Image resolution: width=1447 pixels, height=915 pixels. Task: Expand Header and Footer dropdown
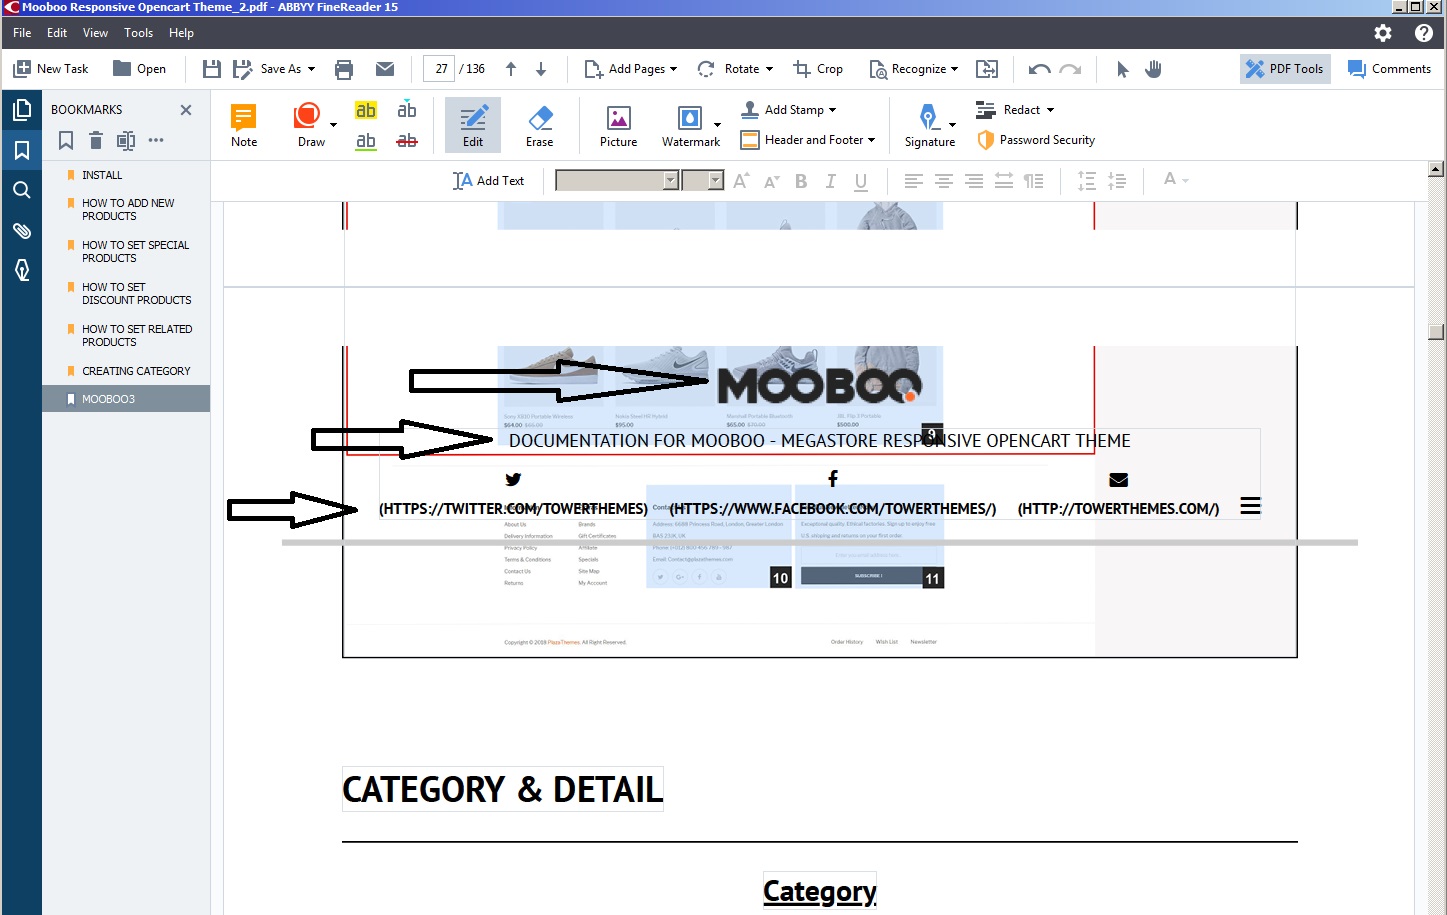[x=871, y=140]
